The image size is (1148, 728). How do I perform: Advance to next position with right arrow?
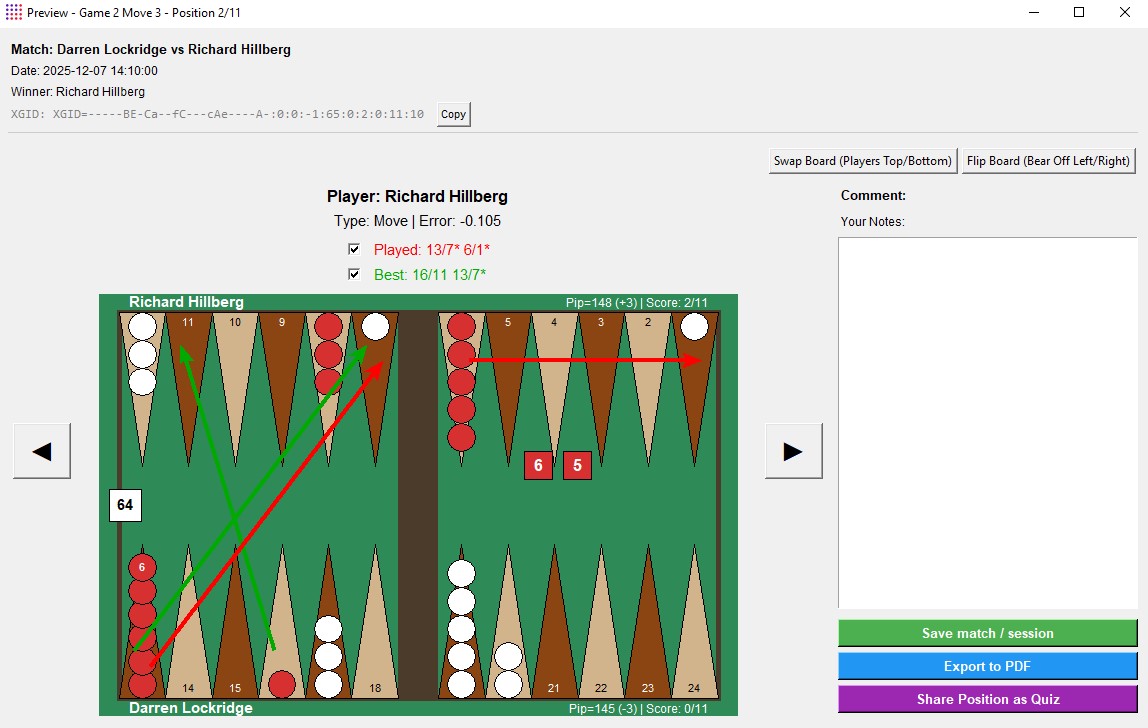(x=793, y=451)
